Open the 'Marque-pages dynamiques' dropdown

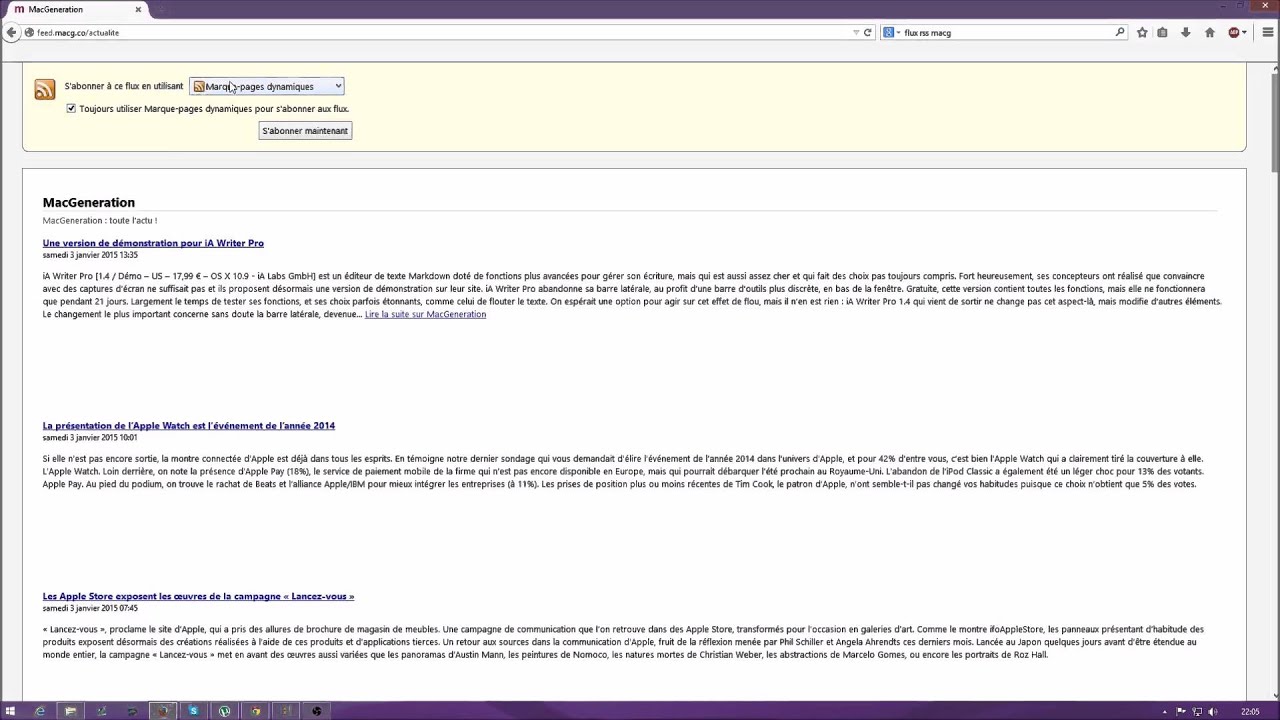coord(267,86)
